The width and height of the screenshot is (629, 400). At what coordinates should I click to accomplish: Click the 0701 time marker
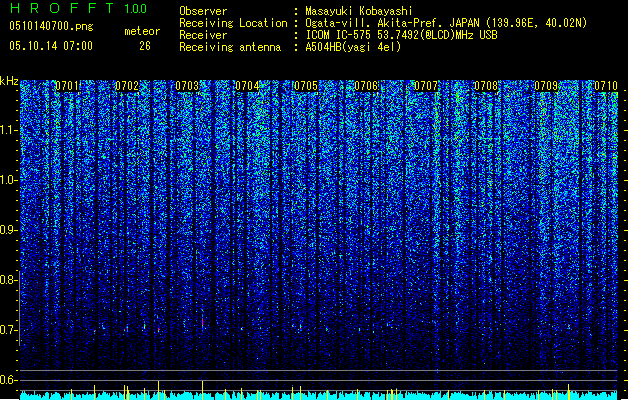click(x=67, y=86)
